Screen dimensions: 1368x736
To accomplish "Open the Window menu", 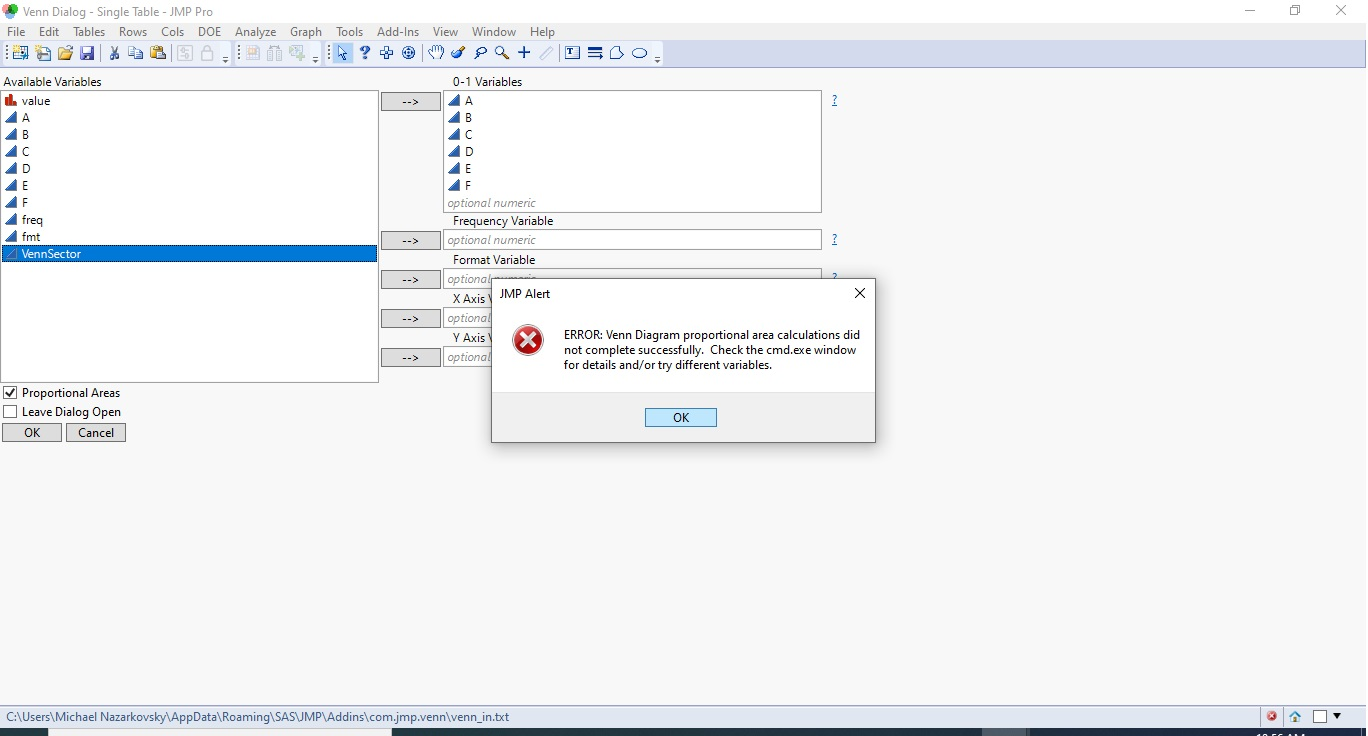I will 494,32.
